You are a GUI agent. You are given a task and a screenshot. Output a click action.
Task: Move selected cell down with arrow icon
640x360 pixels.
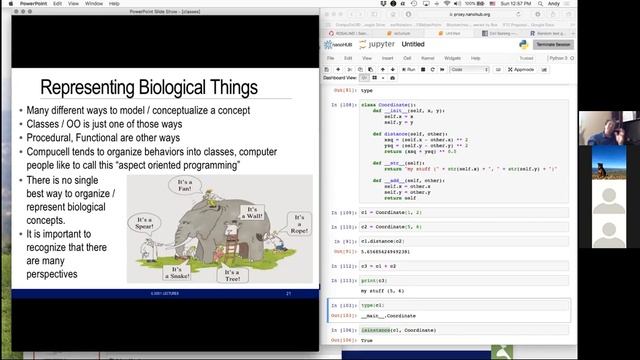[x=393, y=69]
